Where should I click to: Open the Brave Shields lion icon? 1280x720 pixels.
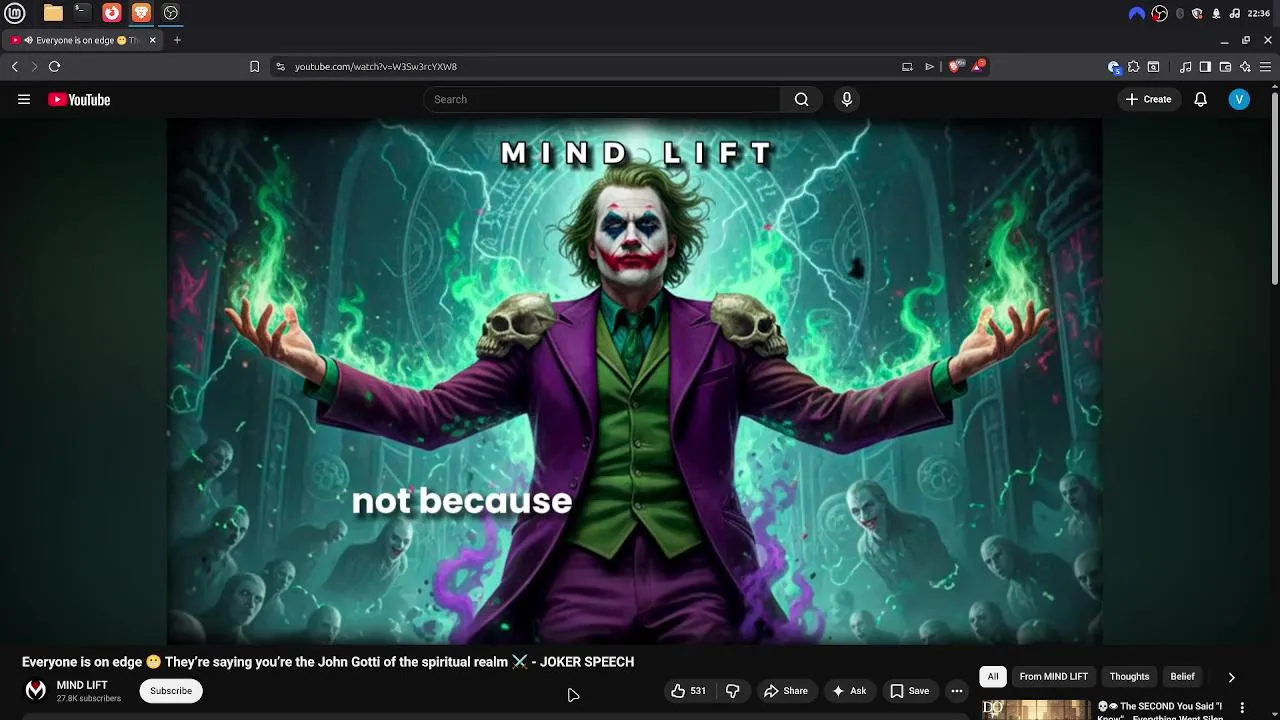[955, 66]
